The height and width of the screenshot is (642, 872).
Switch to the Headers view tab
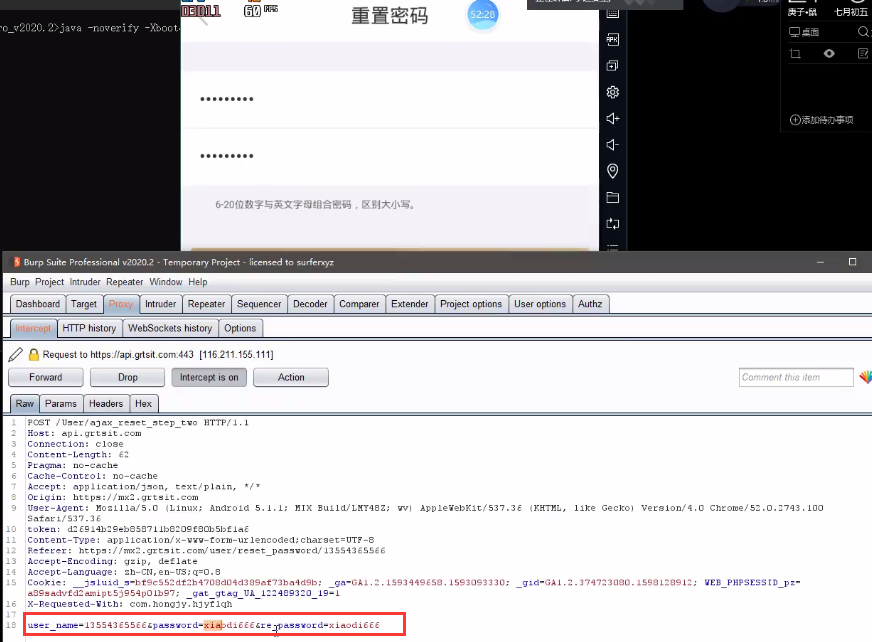click(106, 404)
